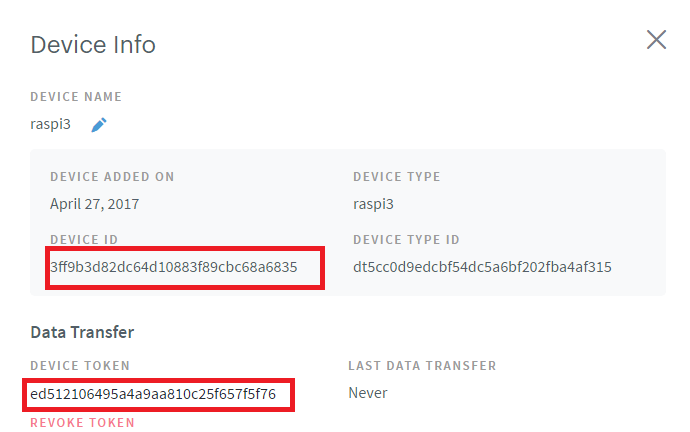
Task: Click the device type ID value starting with dt5cc
Action: 482,267
